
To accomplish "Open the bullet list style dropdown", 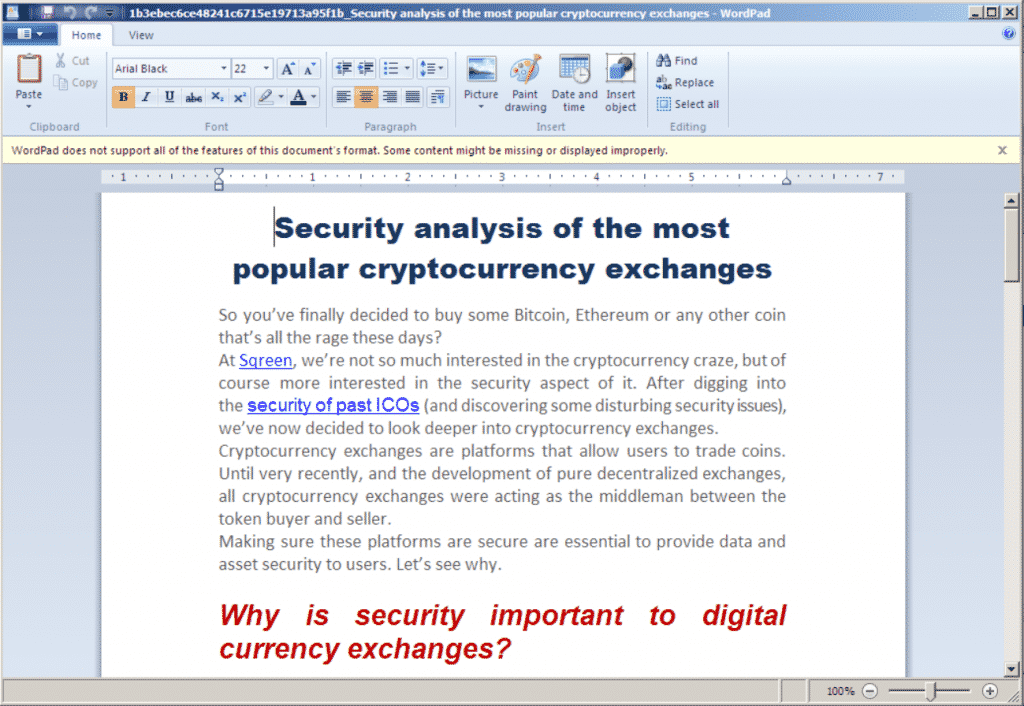I will [408, 69].
